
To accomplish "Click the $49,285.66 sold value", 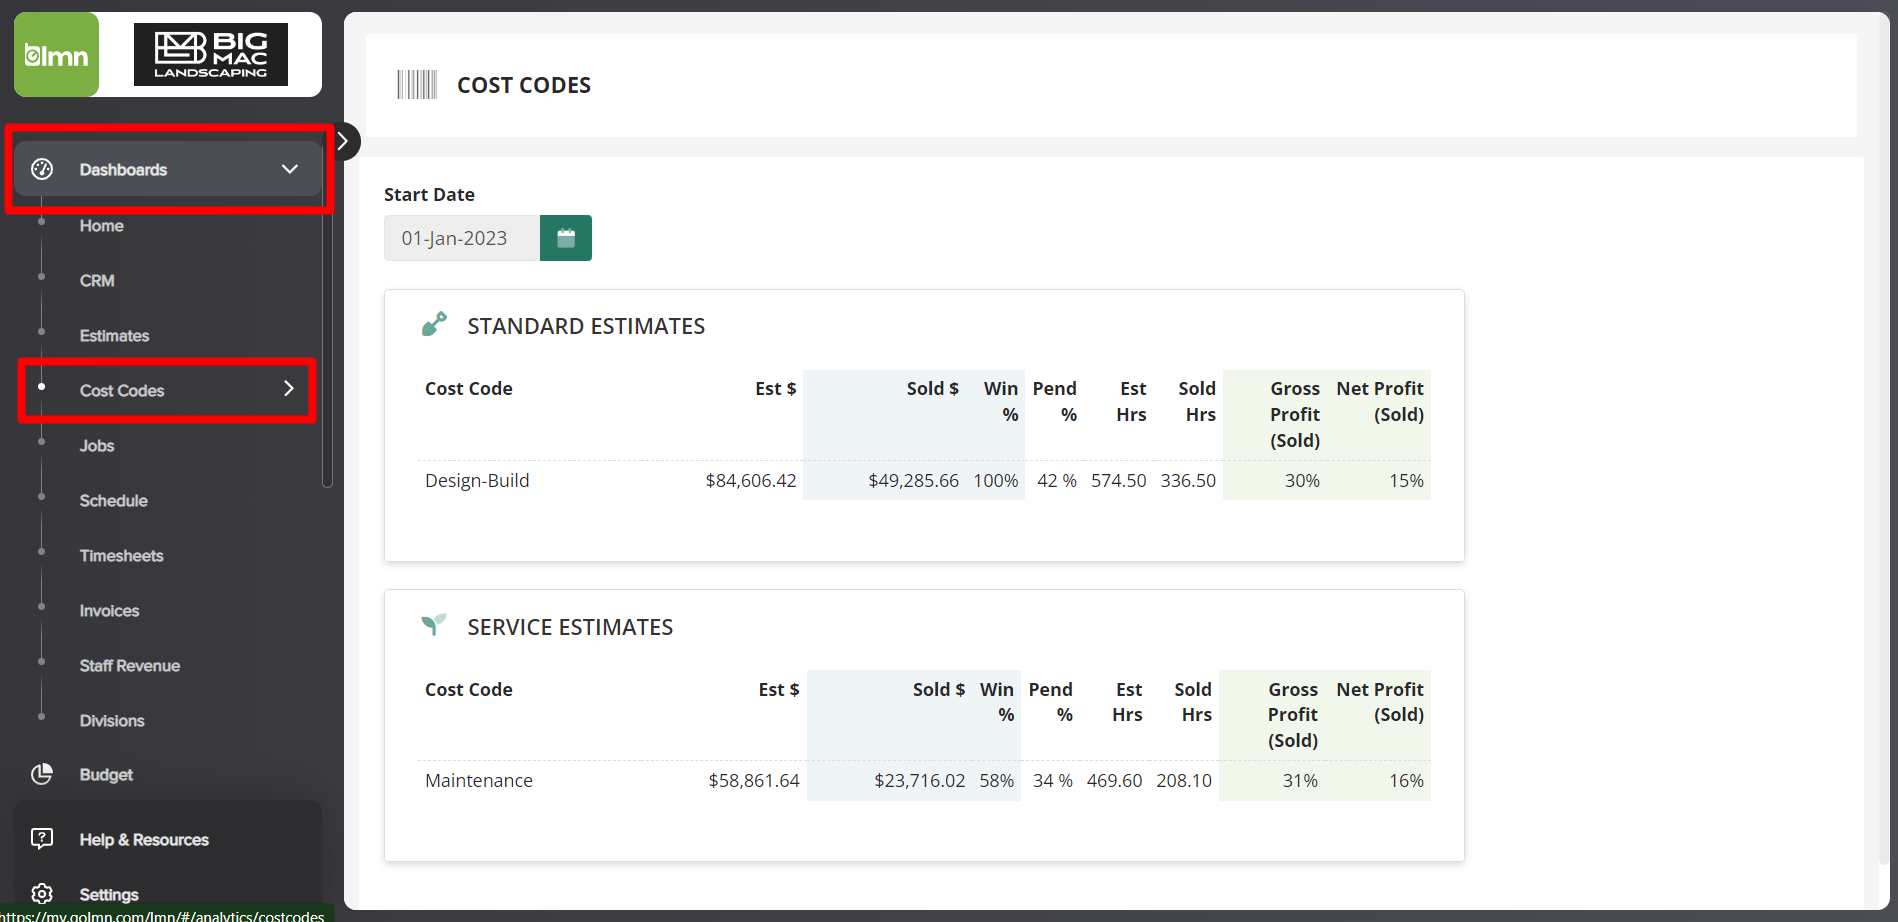I will pos(913,481).
